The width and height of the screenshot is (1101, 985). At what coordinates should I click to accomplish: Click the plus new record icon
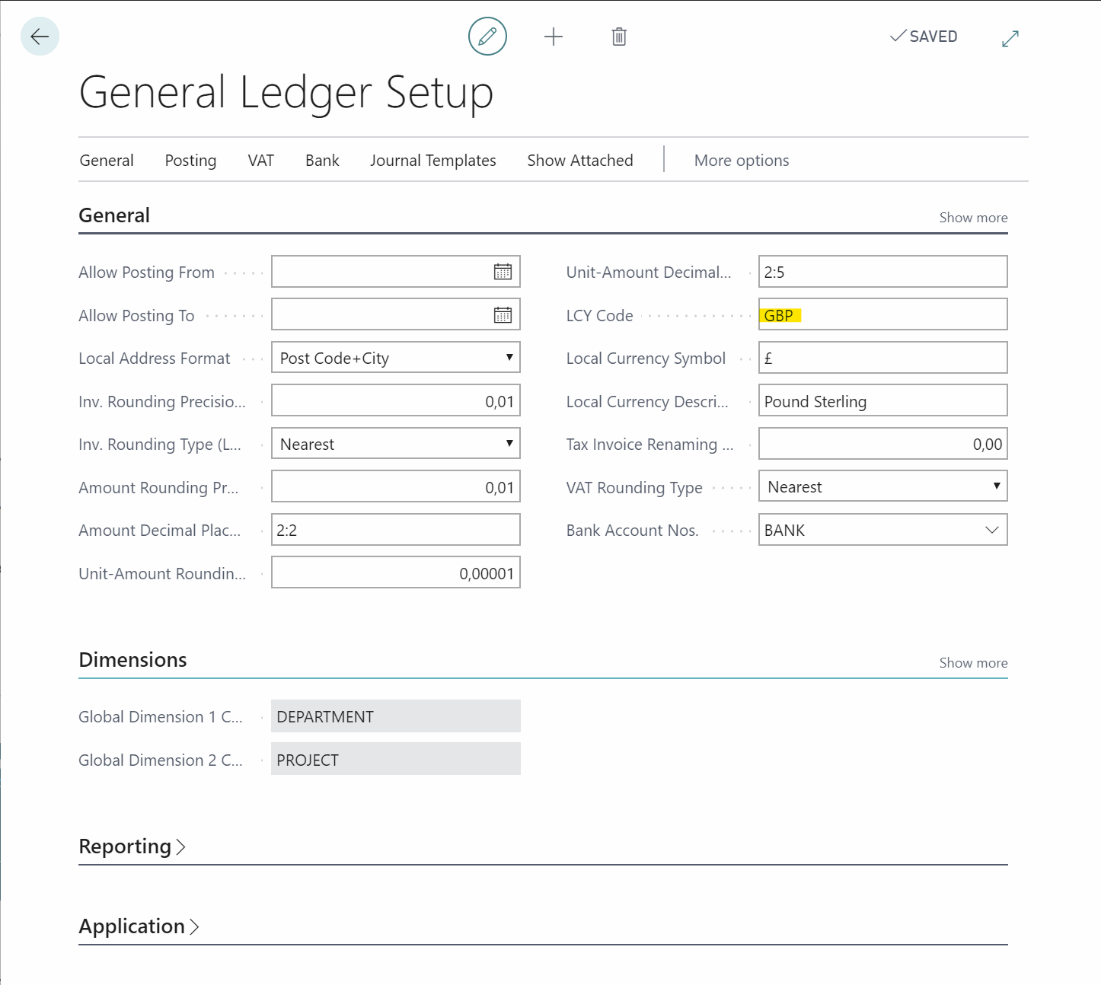[553, 37]
